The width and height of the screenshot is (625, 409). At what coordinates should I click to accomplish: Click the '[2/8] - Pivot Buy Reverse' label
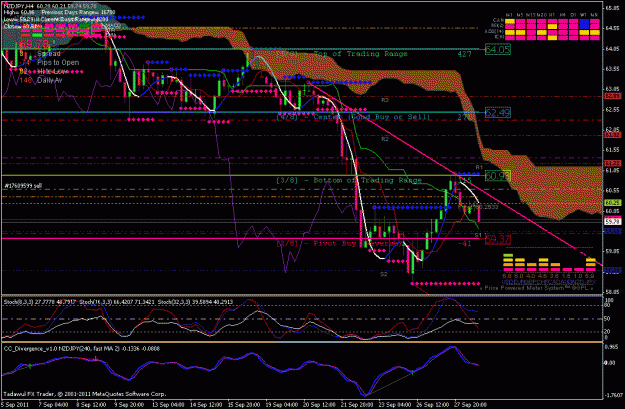(339, 243)
